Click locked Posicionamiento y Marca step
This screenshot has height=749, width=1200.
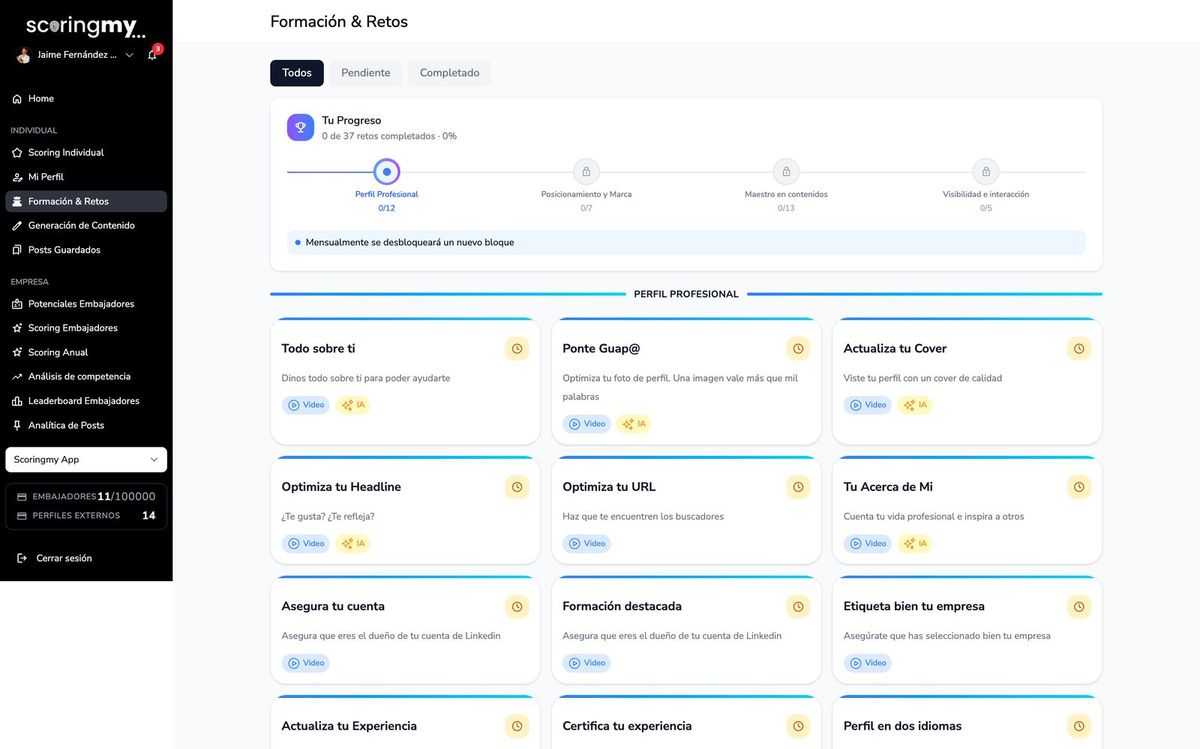(x=586, y=171)
